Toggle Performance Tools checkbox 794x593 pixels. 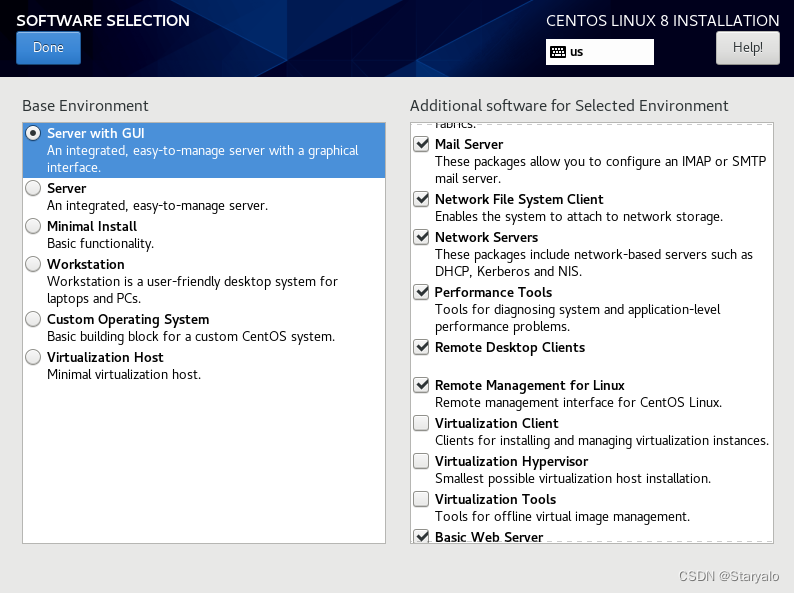tap(421, 292)
